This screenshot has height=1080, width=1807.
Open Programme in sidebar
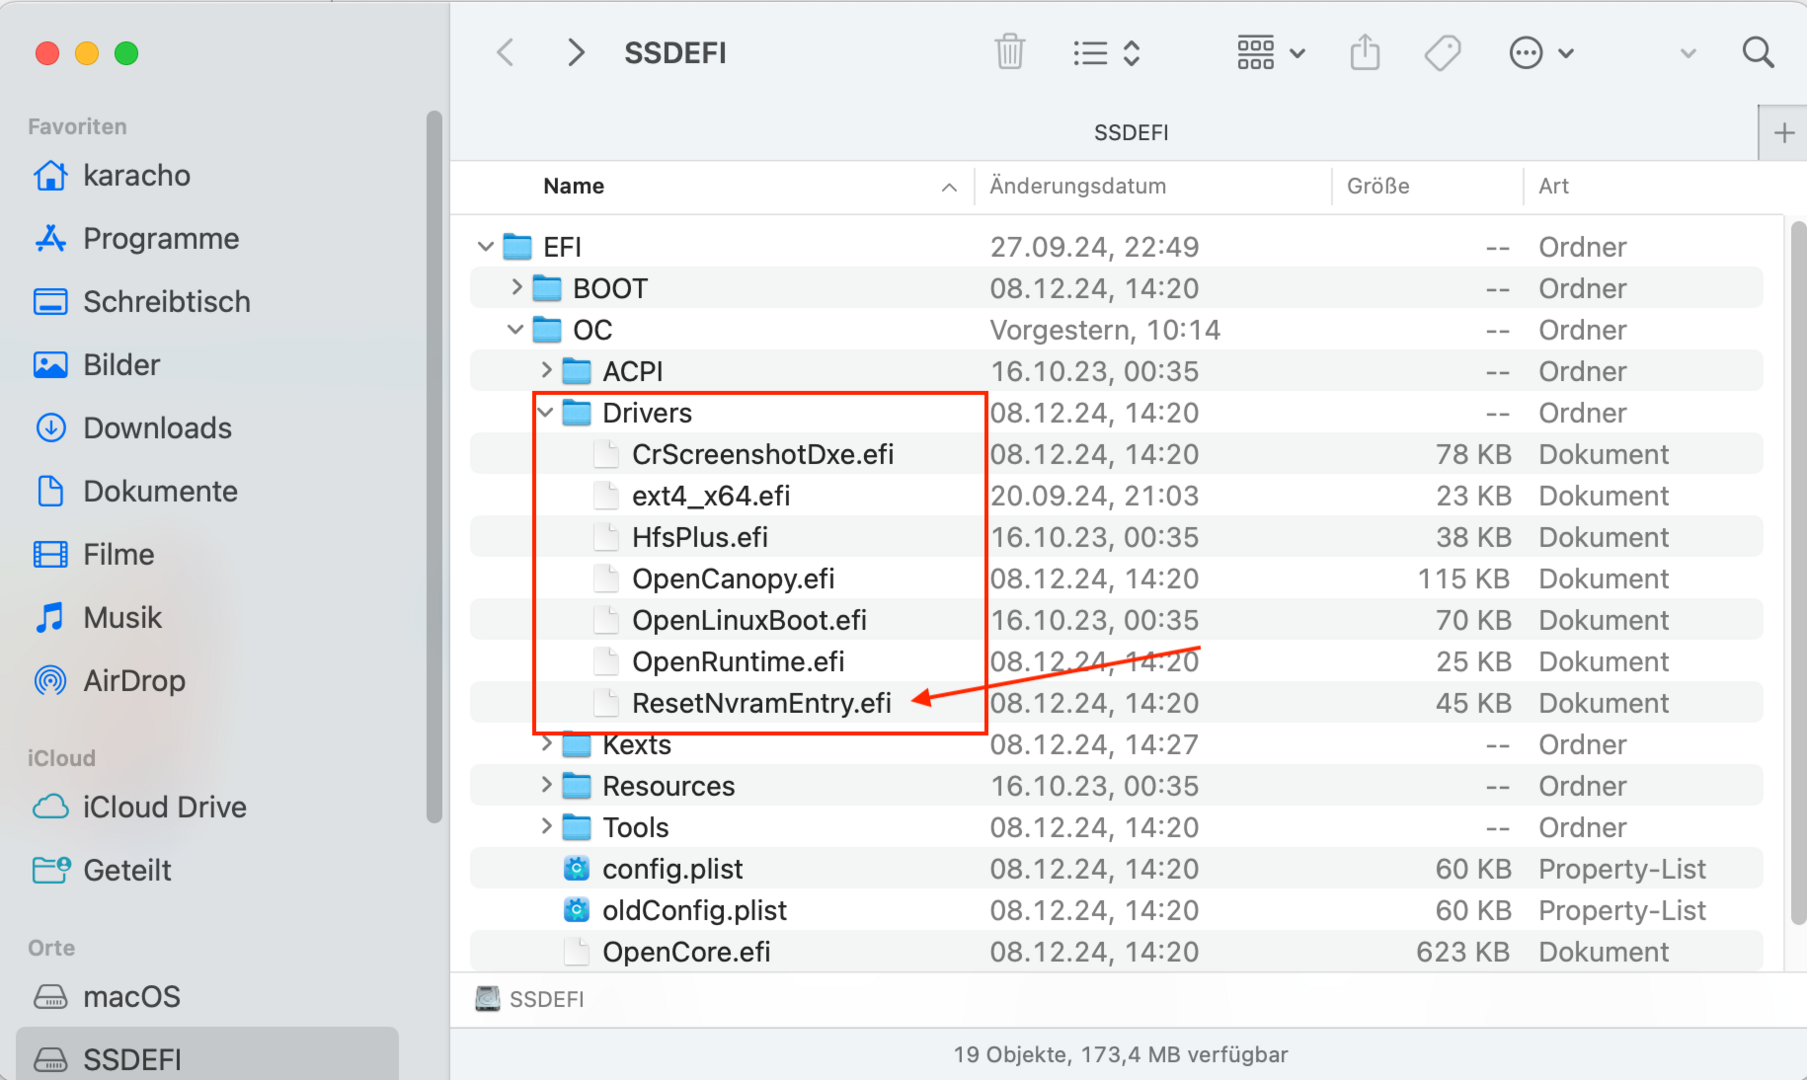tap(136, 239)
